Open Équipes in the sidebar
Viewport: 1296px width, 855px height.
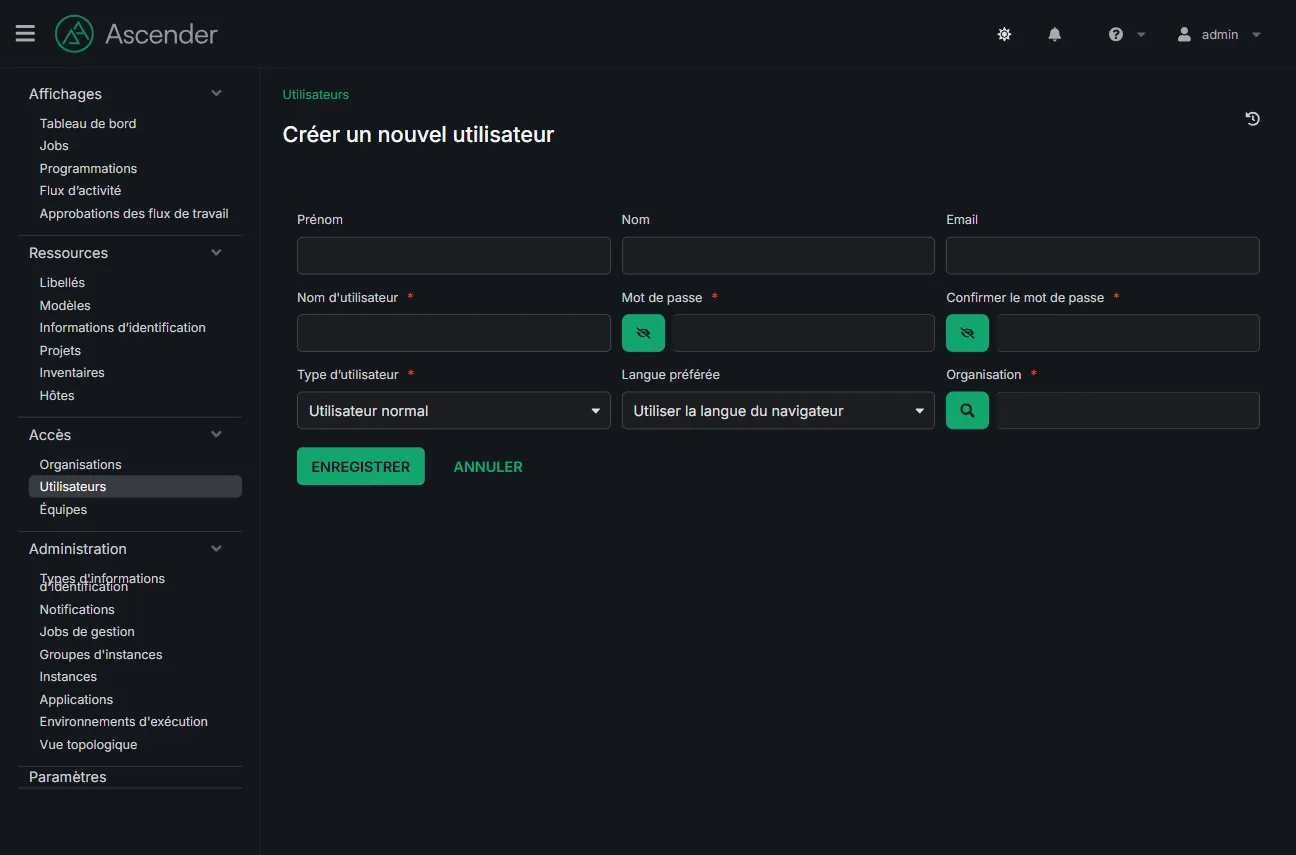coord(63,509)
